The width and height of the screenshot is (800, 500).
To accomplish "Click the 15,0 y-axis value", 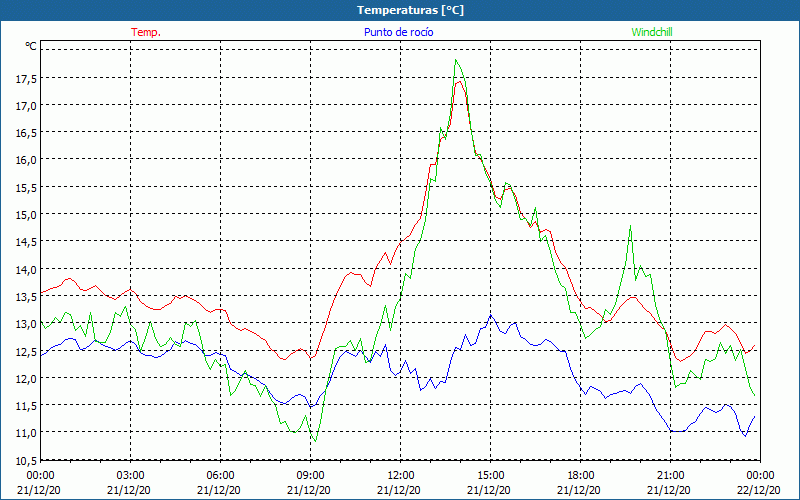I will 27,214.
